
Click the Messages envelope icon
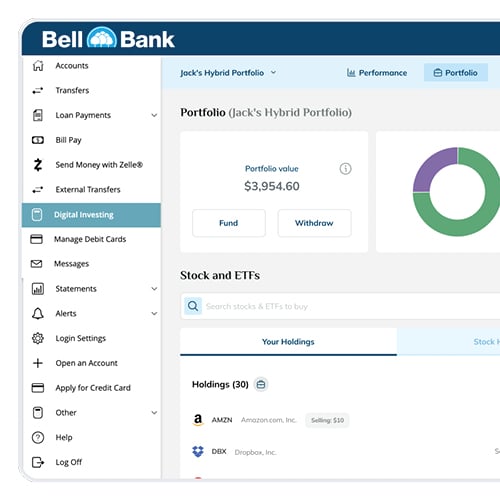(36, 264)
